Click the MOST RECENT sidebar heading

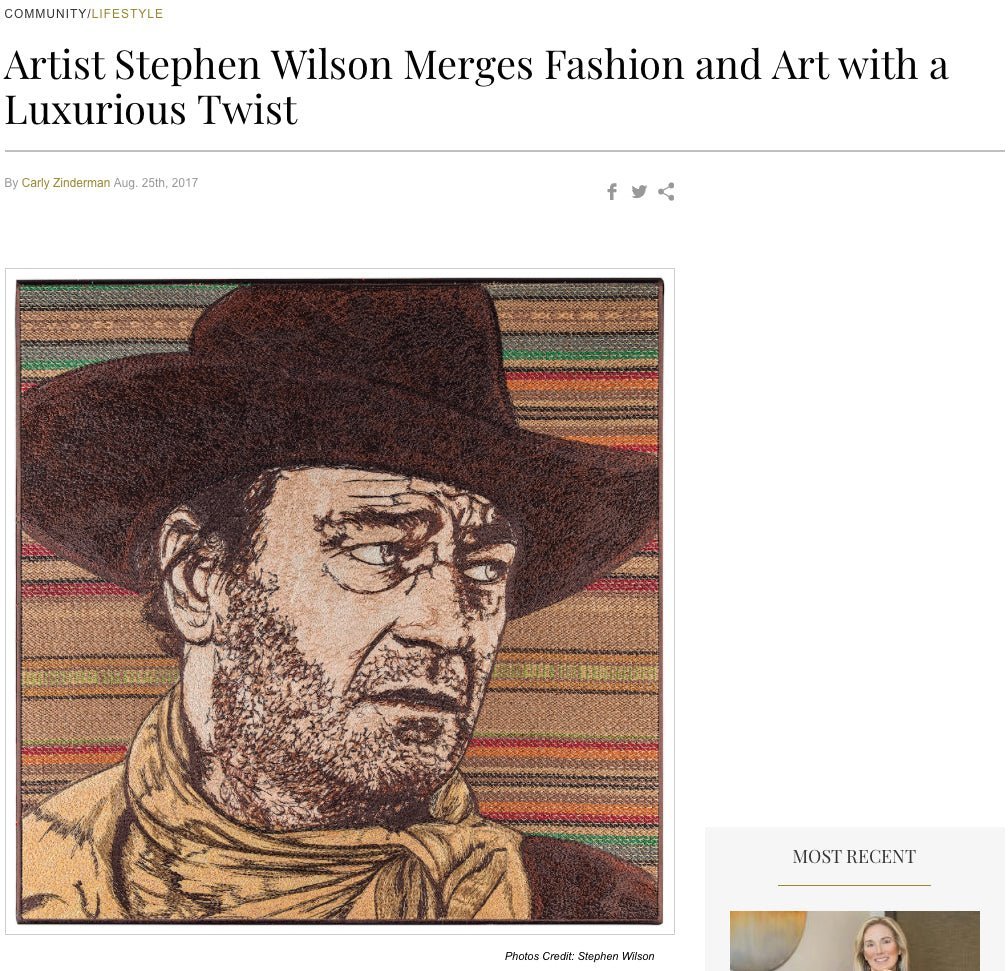point(854,857)
